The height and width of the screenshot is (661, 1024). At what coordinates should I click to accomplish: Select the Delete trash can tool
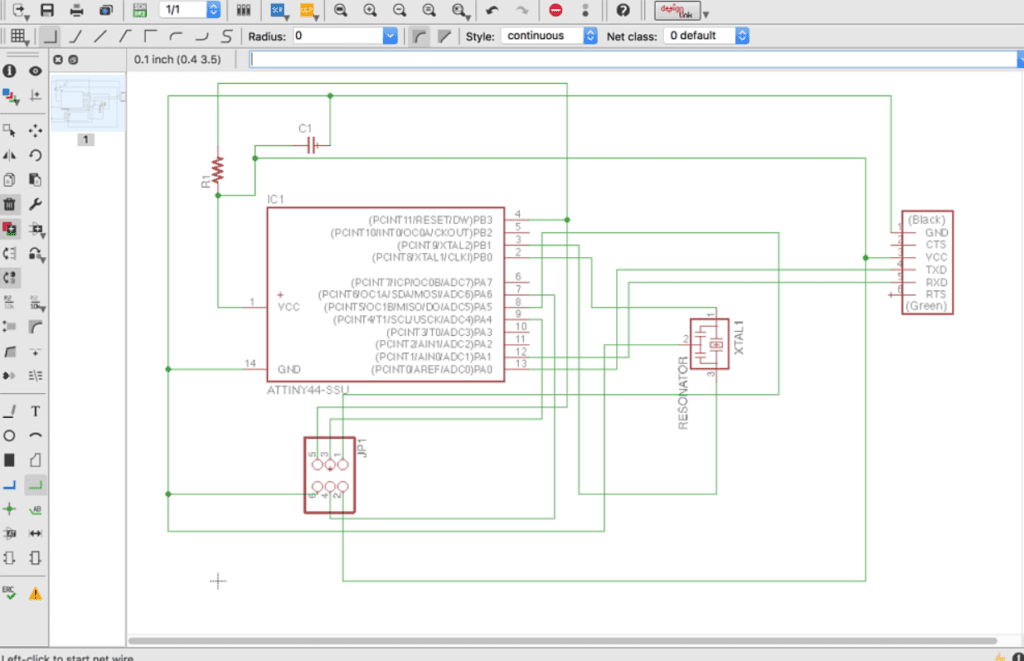coord(9,205)
